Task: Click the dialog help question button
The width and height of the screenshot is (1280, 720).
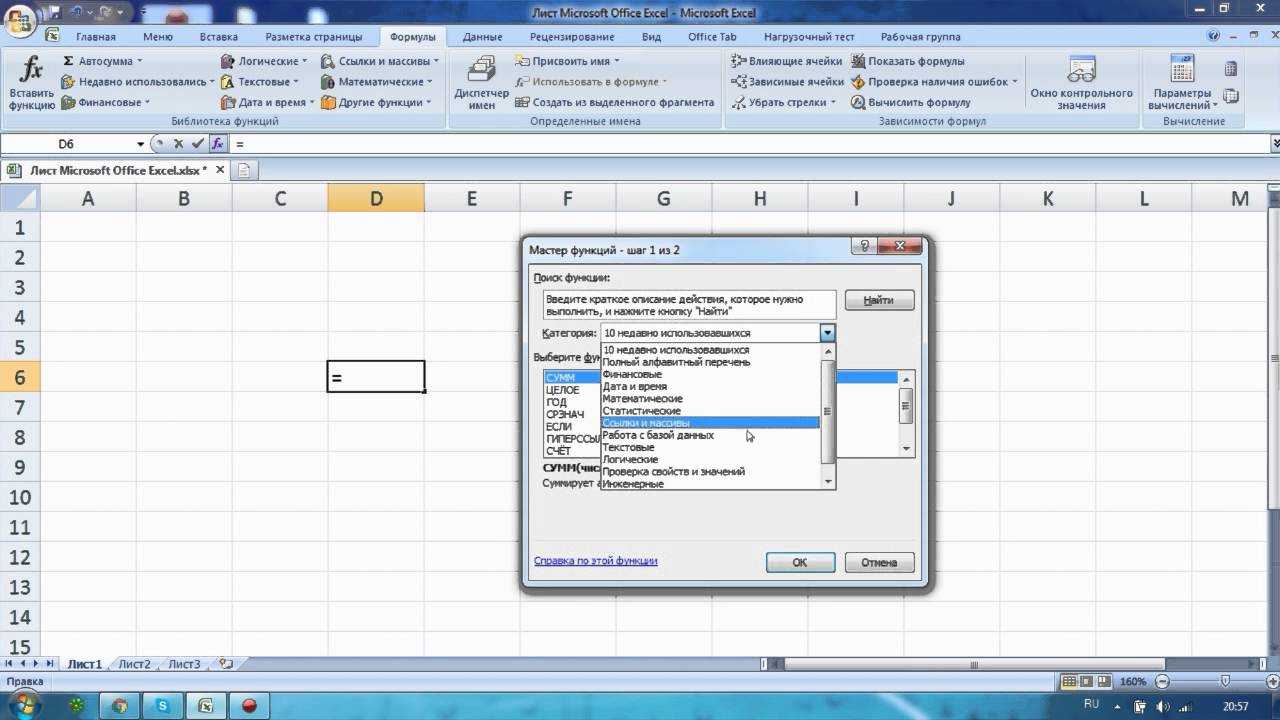Action: (865, 247)
